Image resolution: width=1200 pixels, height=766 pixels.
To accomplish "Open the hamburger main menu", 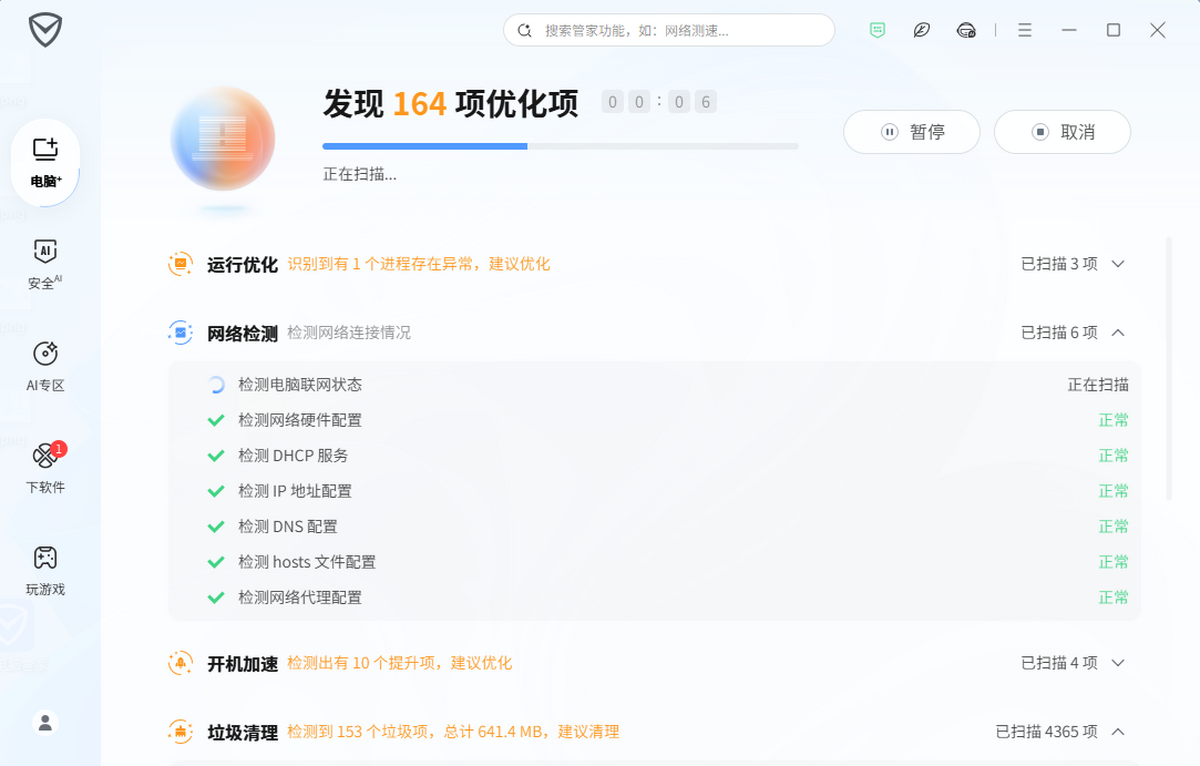I will coord(1024,30).
